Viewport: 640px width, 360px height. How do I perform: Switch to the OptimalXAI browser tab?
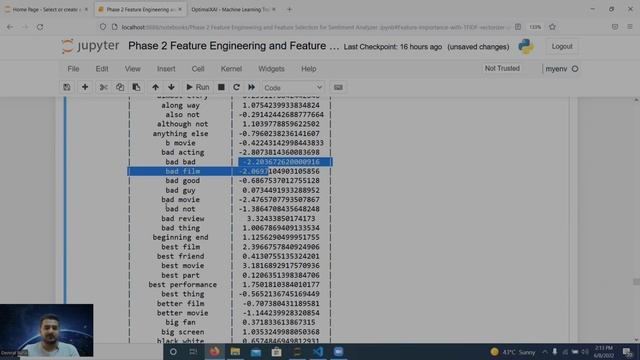233,9
